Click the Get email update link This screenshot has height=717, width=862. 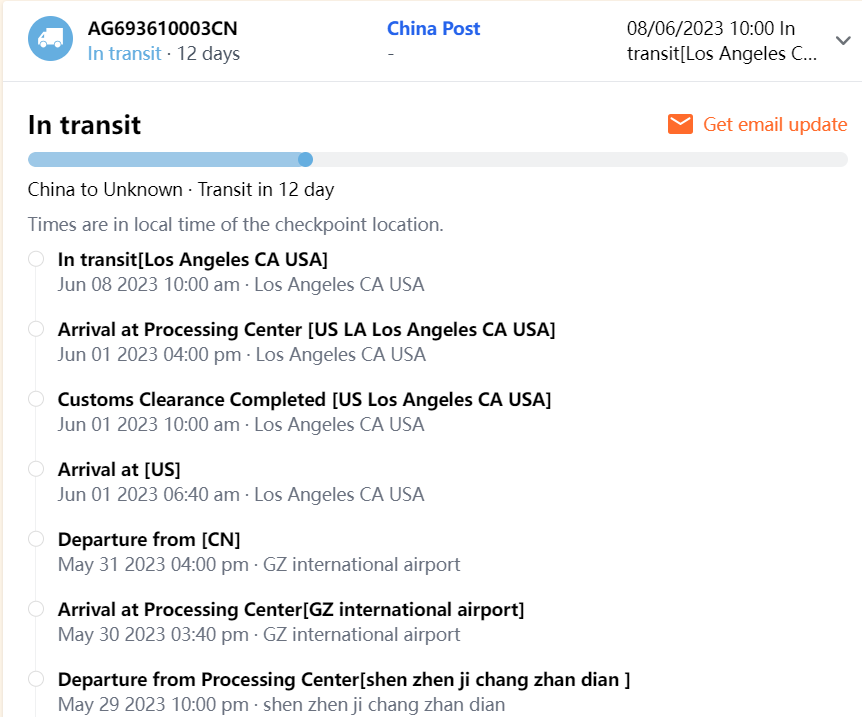tap(775, 124)
